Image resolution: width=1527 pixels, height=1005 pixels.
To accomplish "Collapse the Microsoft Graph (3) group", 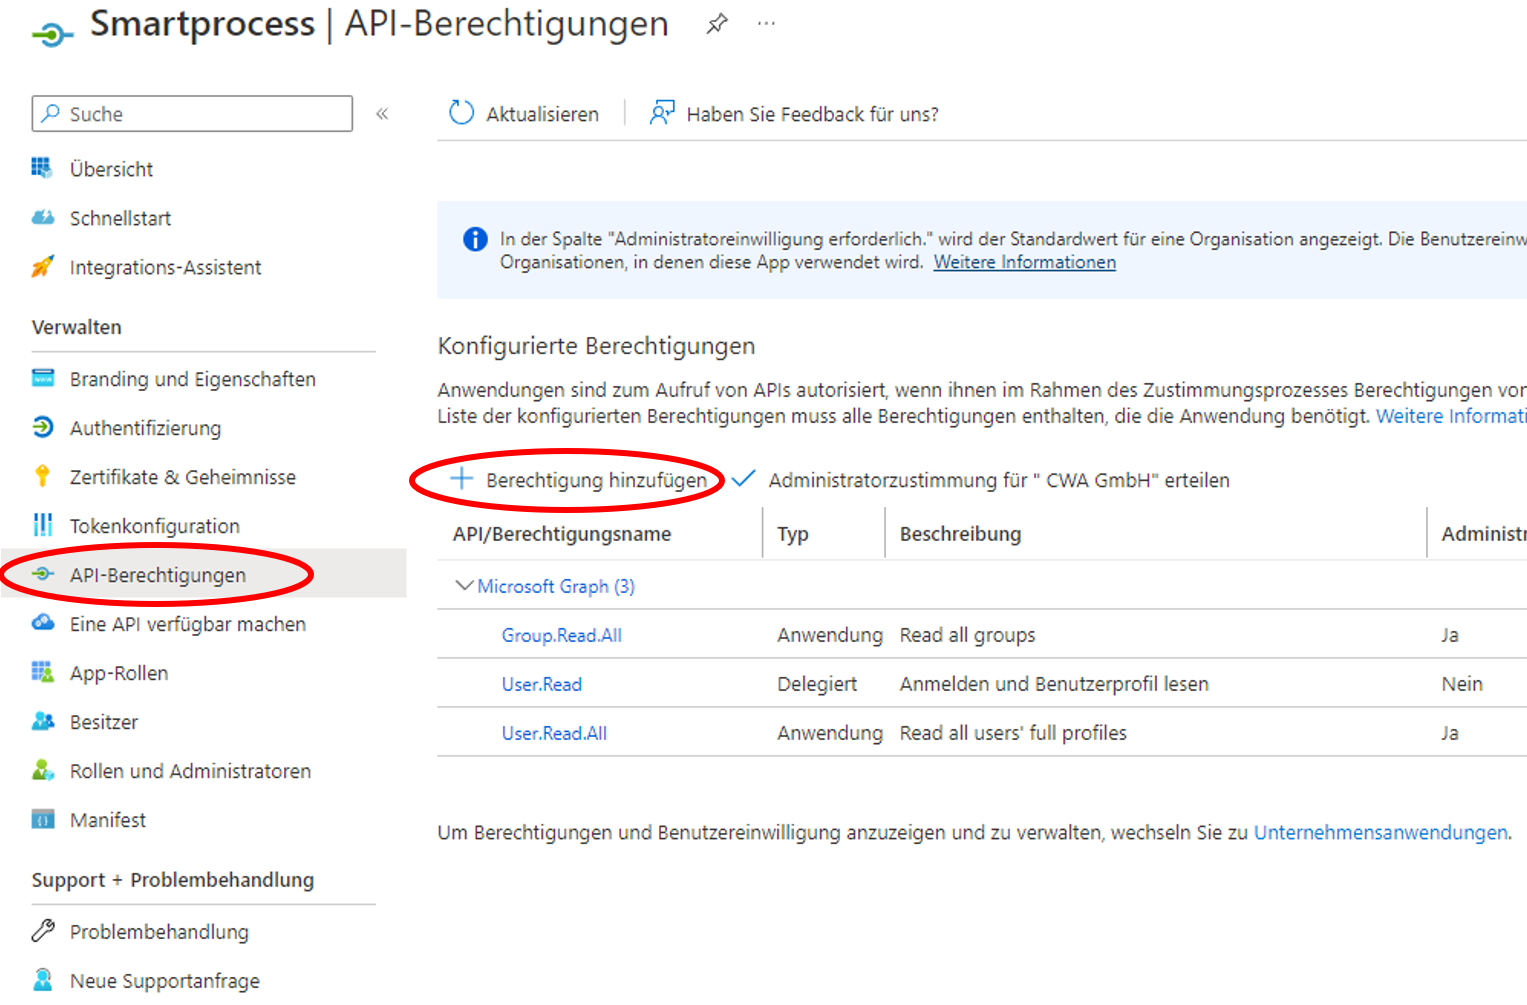I will 464,586.
